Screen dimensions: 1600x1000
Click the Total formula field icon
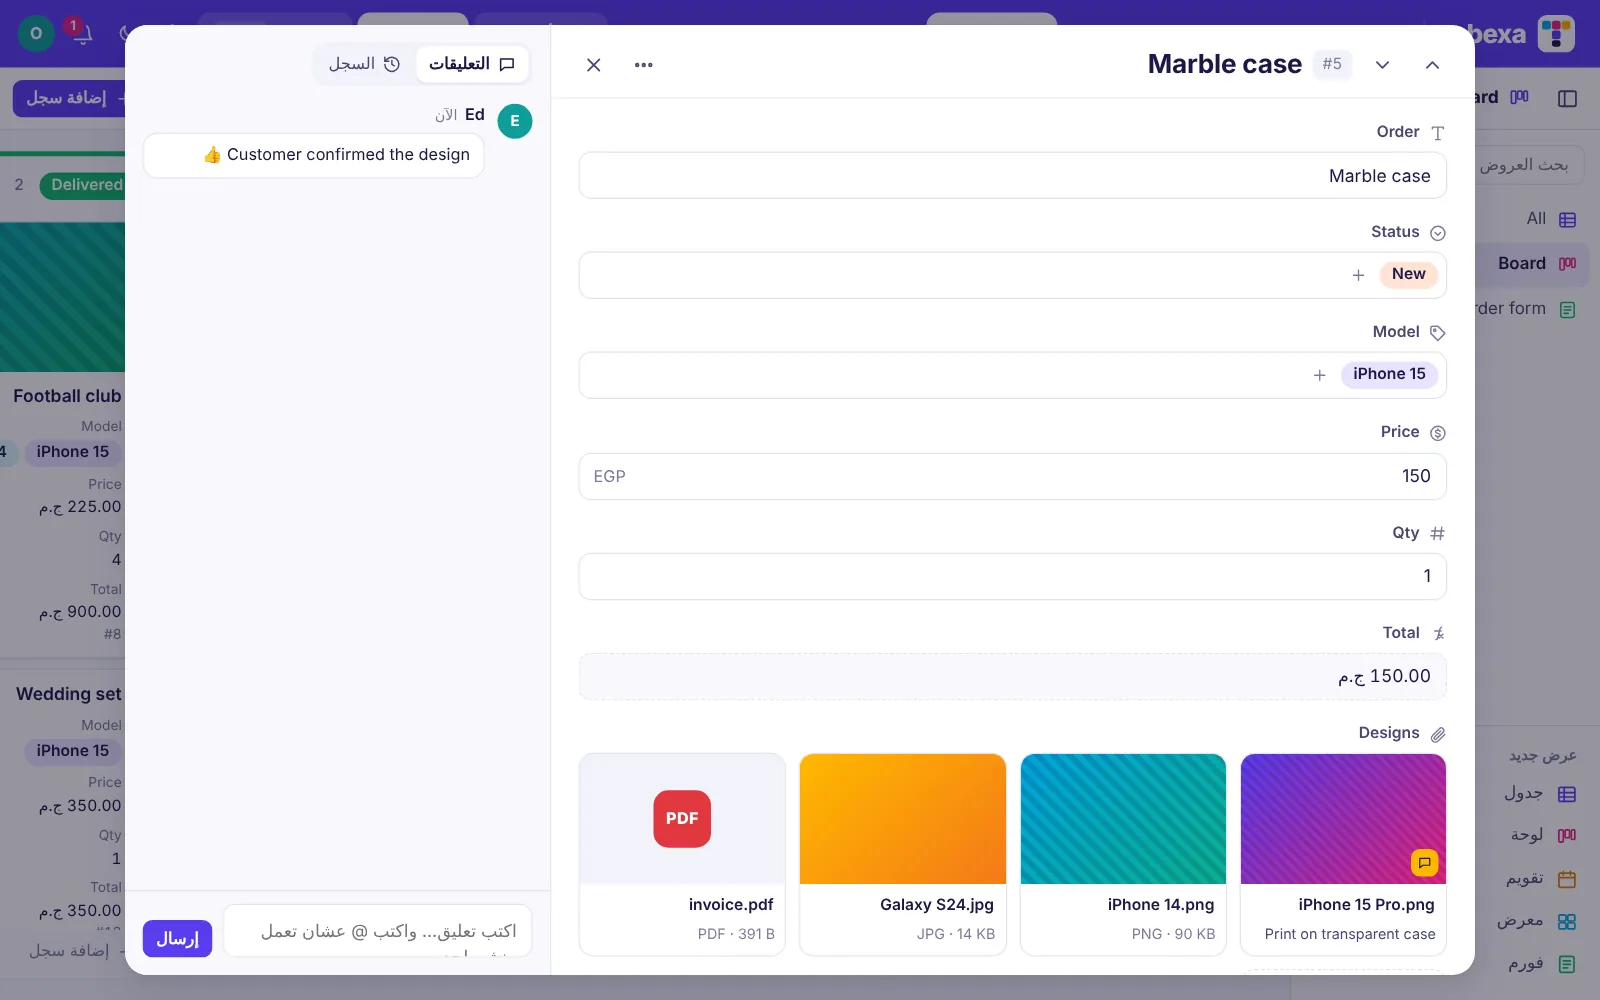(1438, 634)
